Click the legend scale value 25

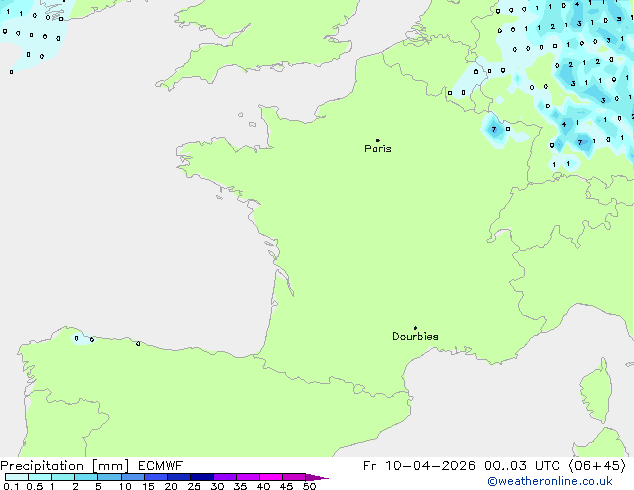[x=194, y=486]
